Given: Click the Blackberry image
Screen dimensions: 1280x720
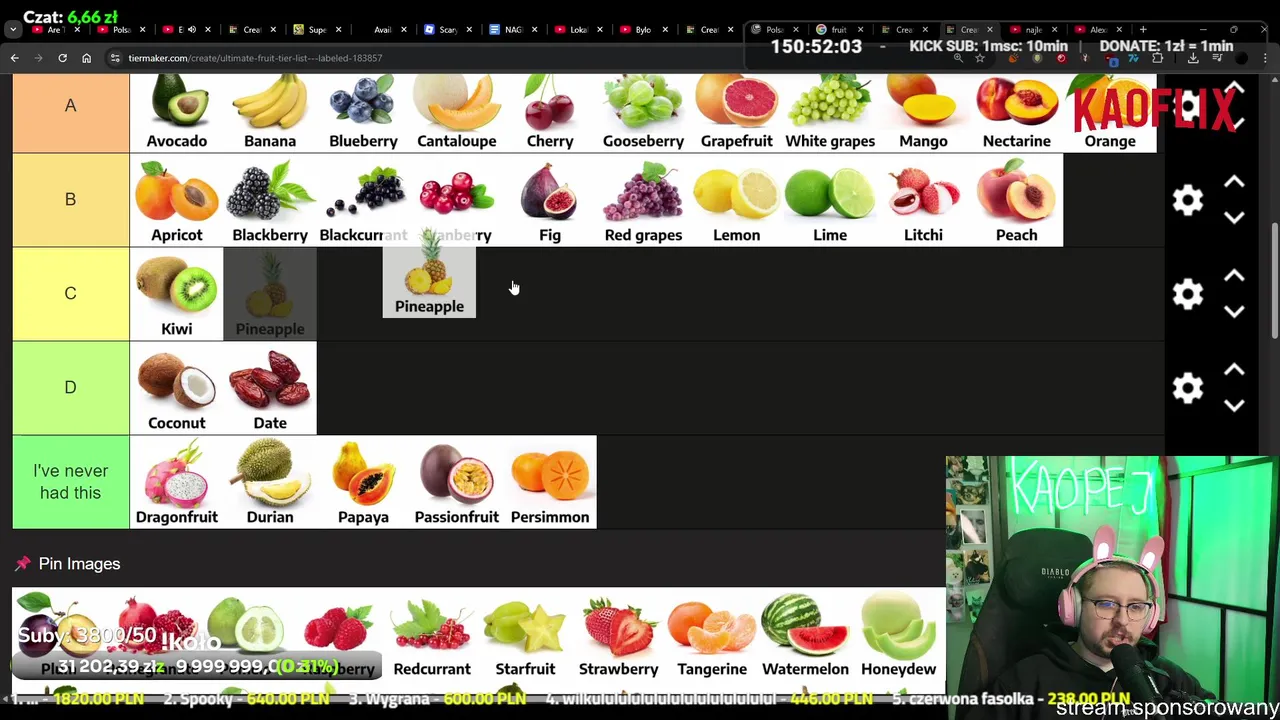Looking at the screenshot, I should coord(270,200).
